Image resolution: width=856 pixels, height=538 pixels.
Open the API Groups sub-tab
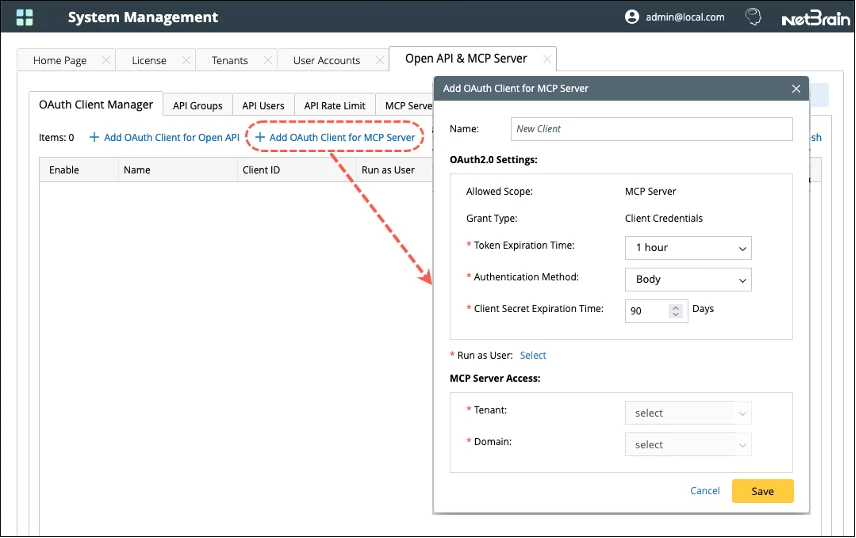click(198, 105)
